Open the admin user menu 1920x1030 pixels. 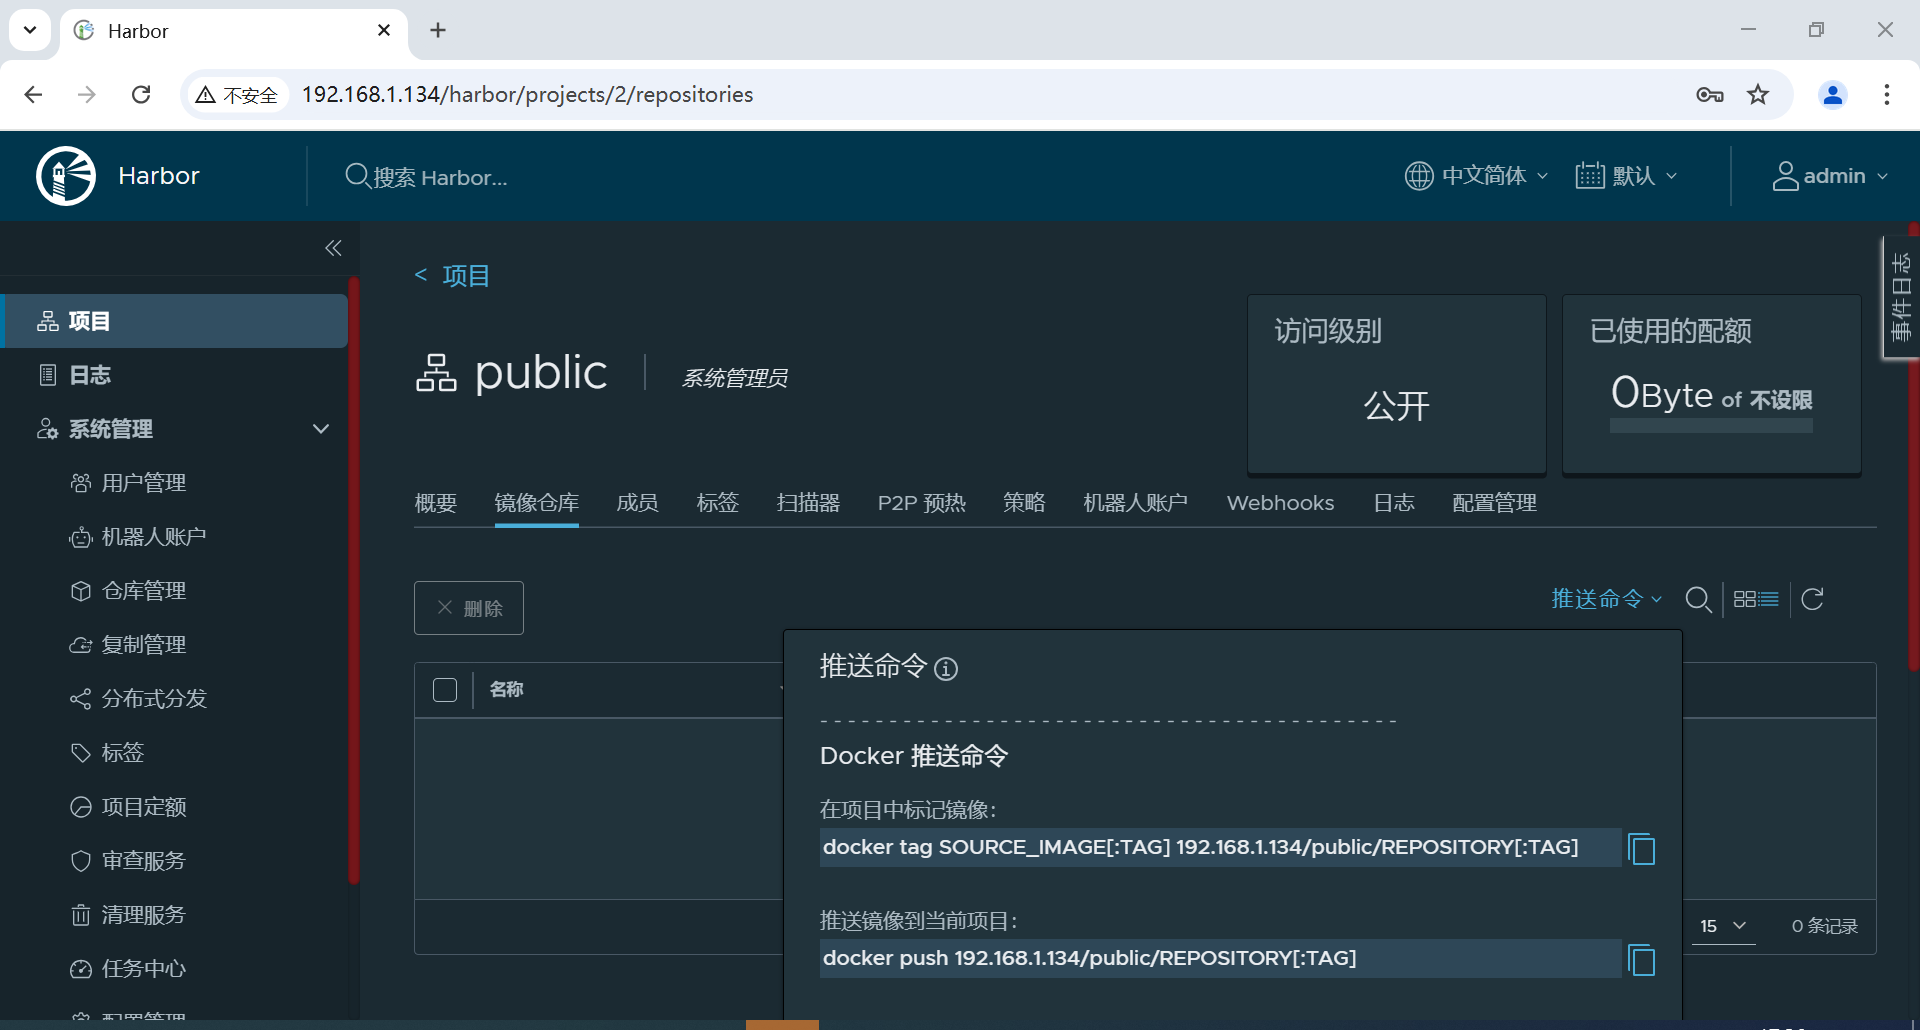(x=1830, y=176)
